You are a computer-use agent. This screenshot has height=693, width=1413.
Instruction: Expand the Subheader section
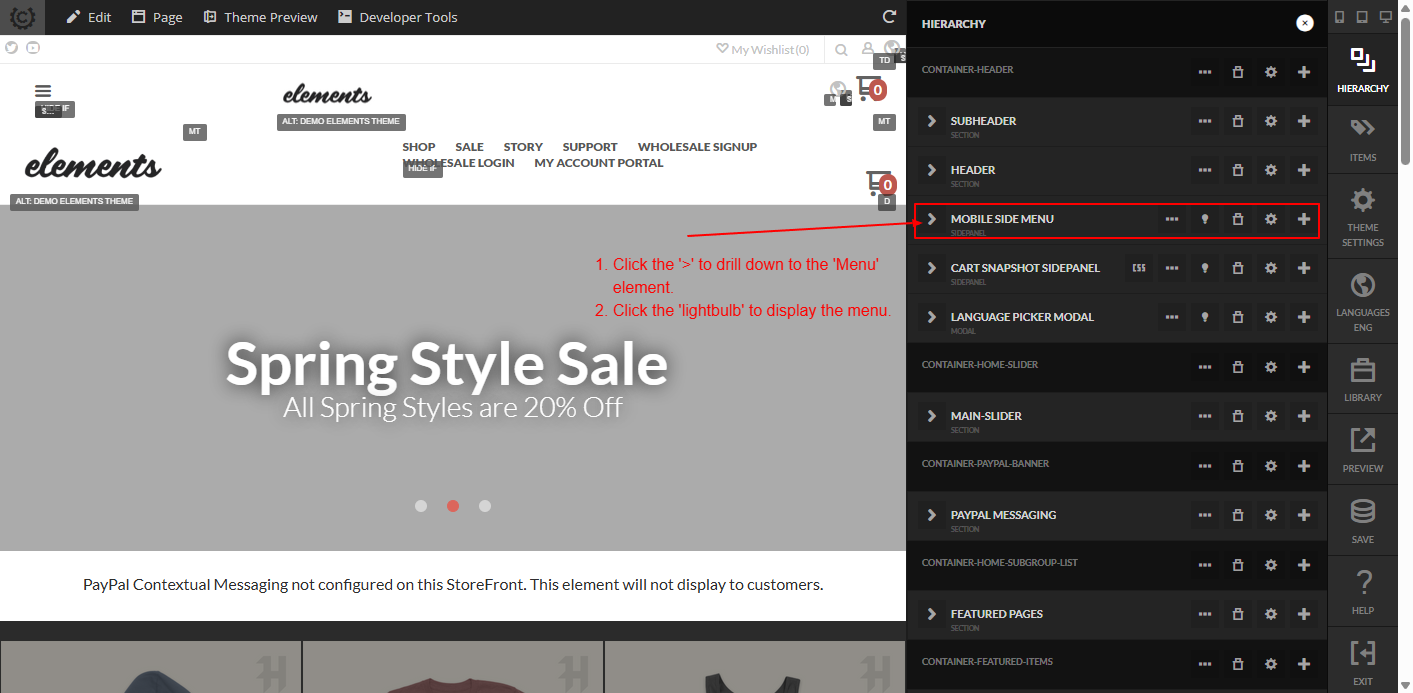pos(932,121)
